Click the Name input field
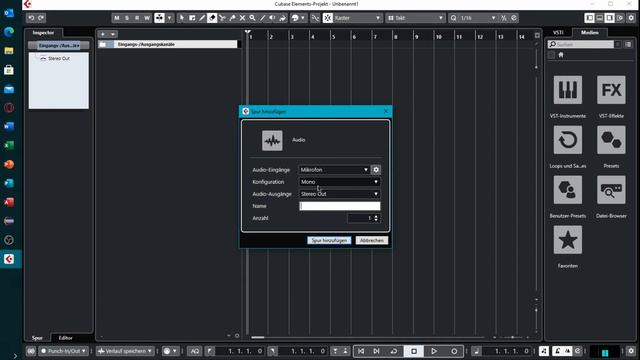 (340, 206)
